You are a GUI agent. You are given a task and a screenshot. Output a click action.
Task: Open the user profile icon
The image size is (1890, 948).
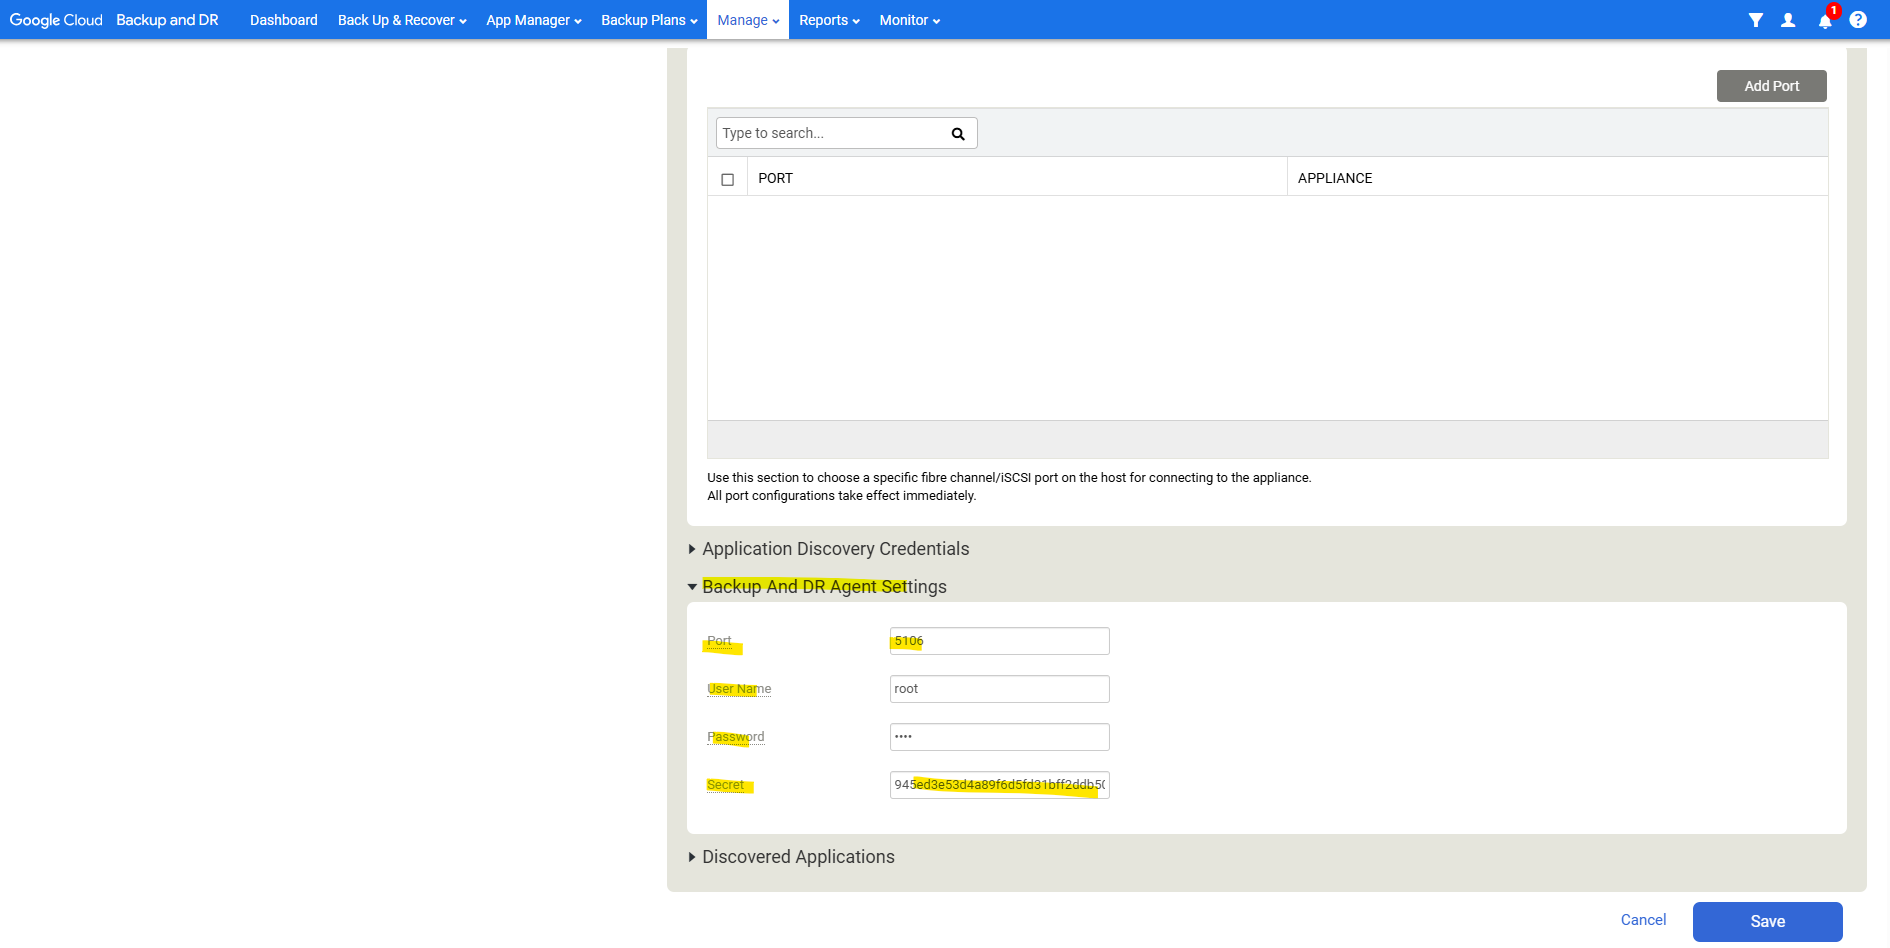point(1788,20)
